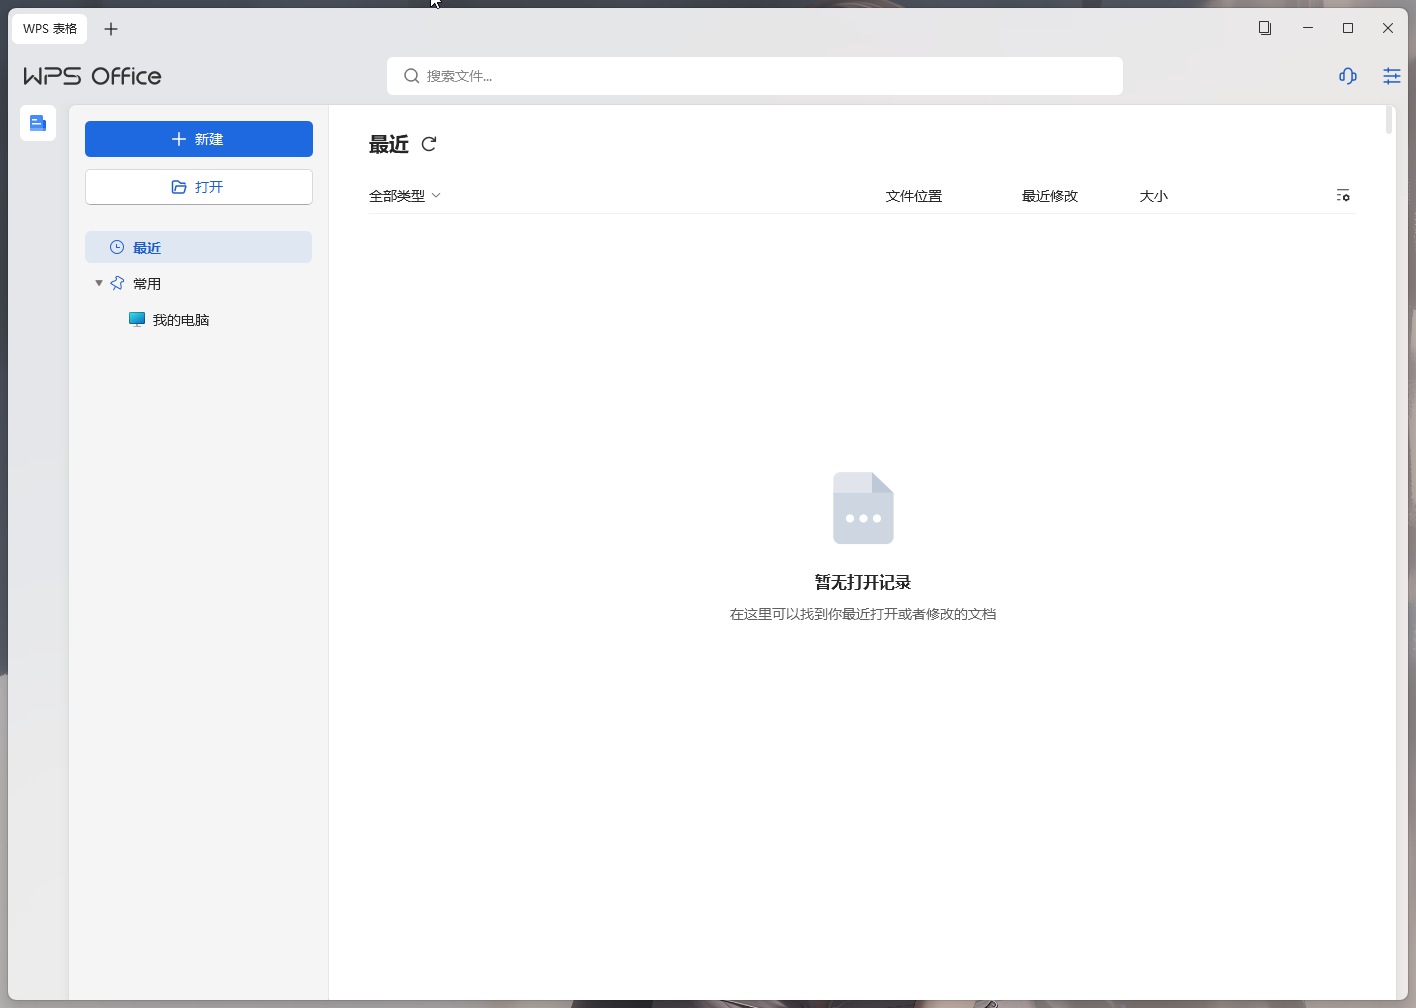Switch to the WPS 表格 tab

pos(50,29)
